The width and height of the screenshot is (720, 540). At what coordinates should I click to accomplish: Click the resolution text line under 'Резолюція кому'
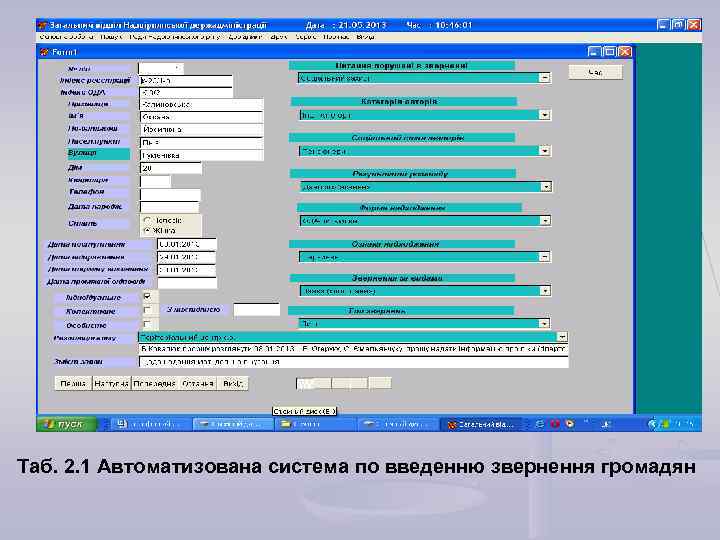354,349
